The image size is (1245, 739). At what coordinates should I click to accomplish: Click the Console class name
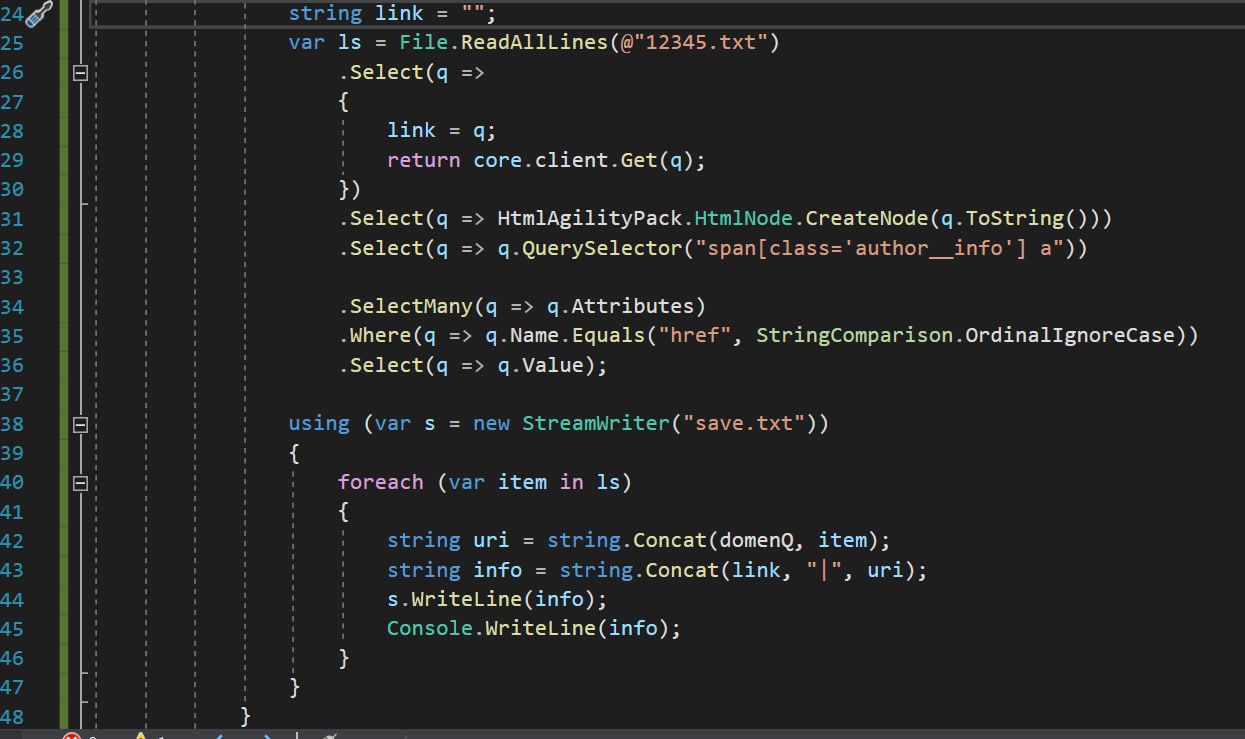click(430, 628)
